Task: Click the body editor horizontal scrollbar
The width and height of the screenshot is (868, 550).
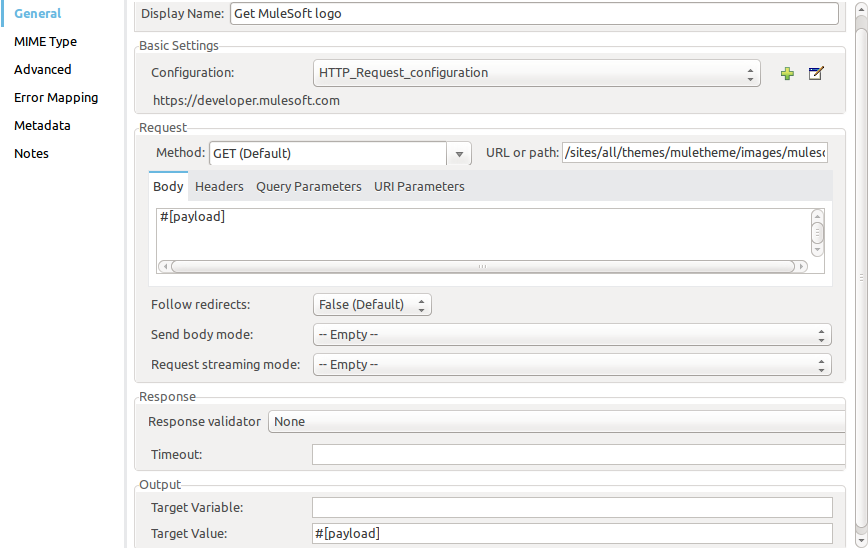Action: point(482,267)
